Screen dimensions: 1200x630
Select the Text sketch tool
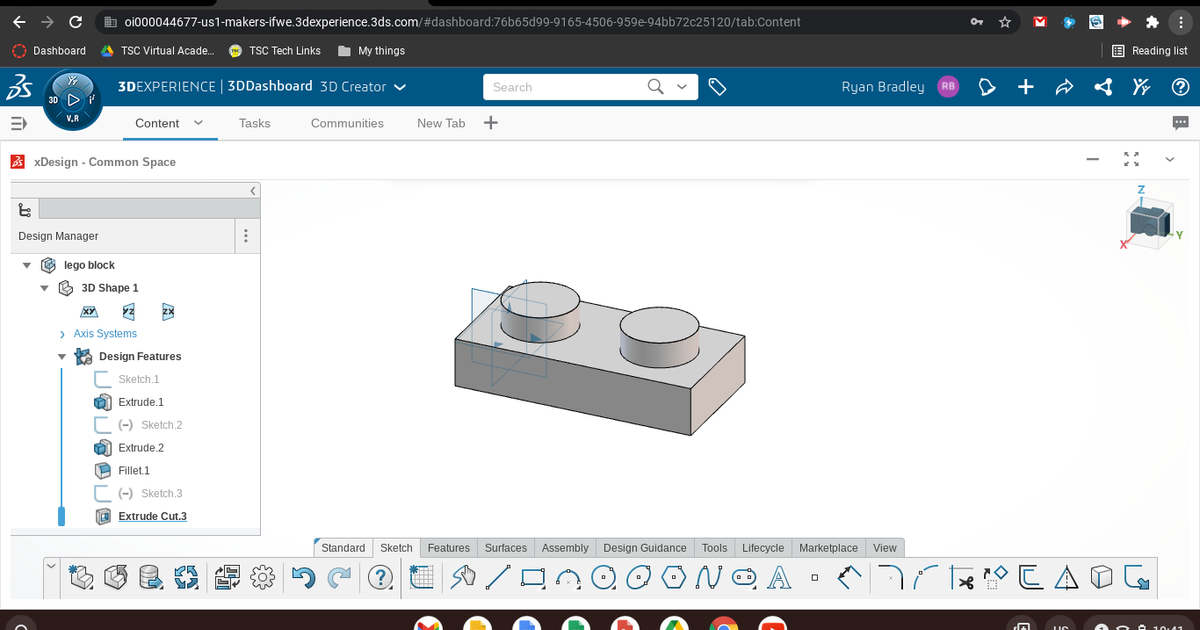(779, 577)
